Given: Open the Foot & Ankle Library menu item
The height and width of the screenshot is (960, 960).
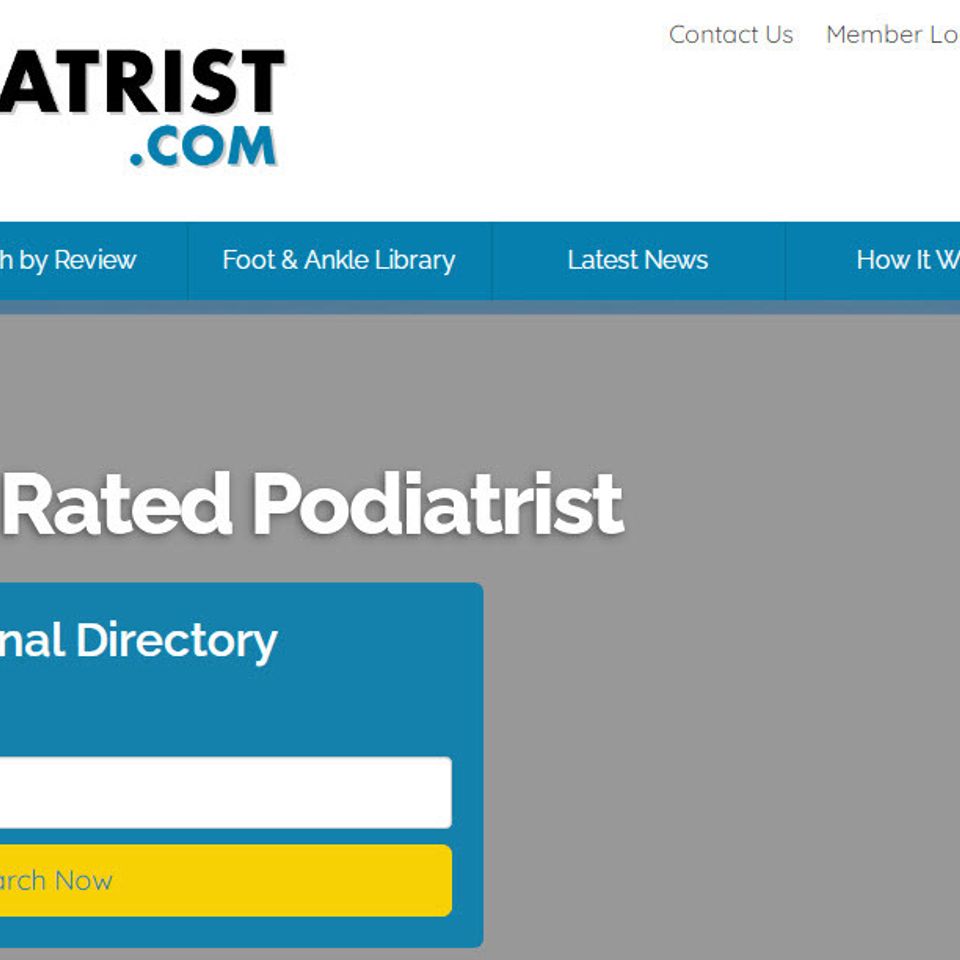Looking at the screenshot, I should (x=339, y=260).
